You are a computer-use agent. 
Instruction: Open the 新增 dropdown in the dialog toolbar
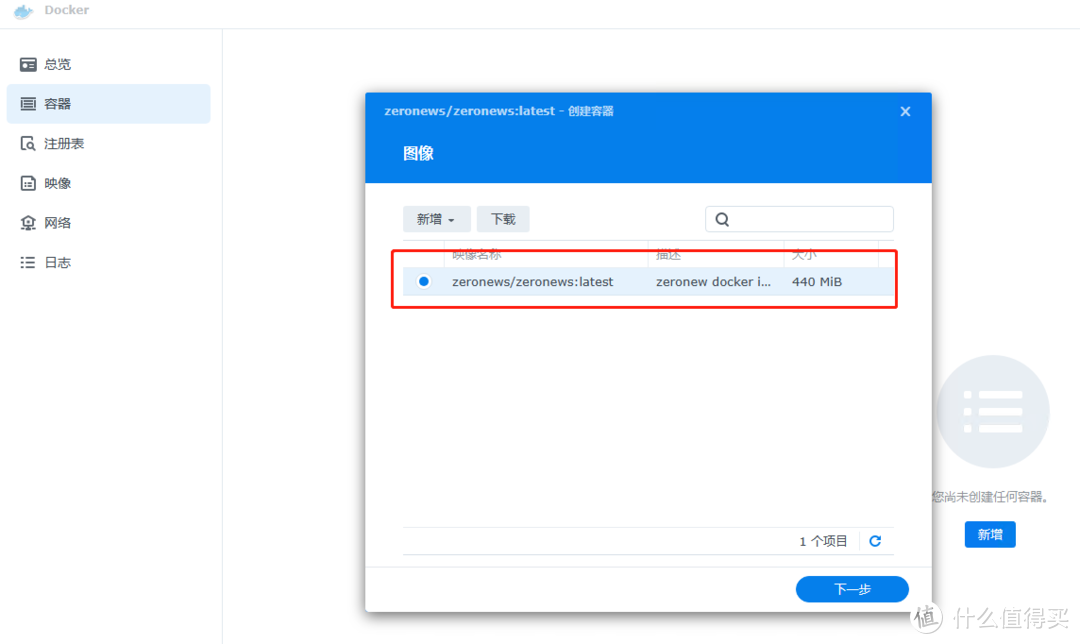tap(436, 218)
